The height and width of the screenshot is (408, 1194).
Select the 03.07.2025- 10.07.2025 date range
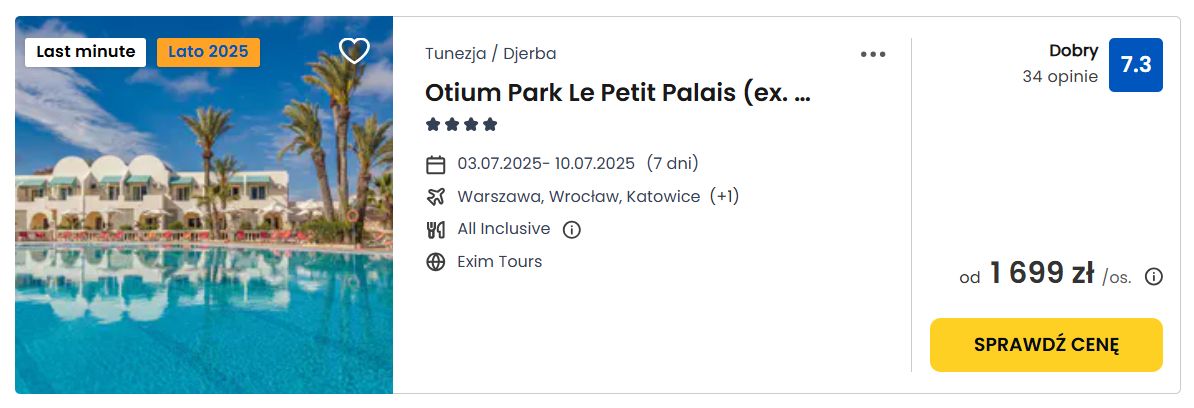point(546,164)
